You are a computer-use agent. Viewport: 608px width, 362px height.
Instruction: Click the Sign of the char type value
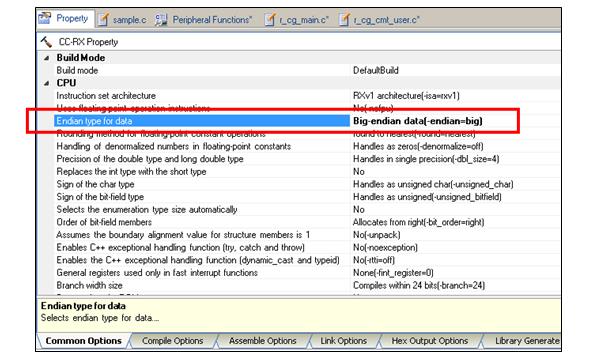433,184
